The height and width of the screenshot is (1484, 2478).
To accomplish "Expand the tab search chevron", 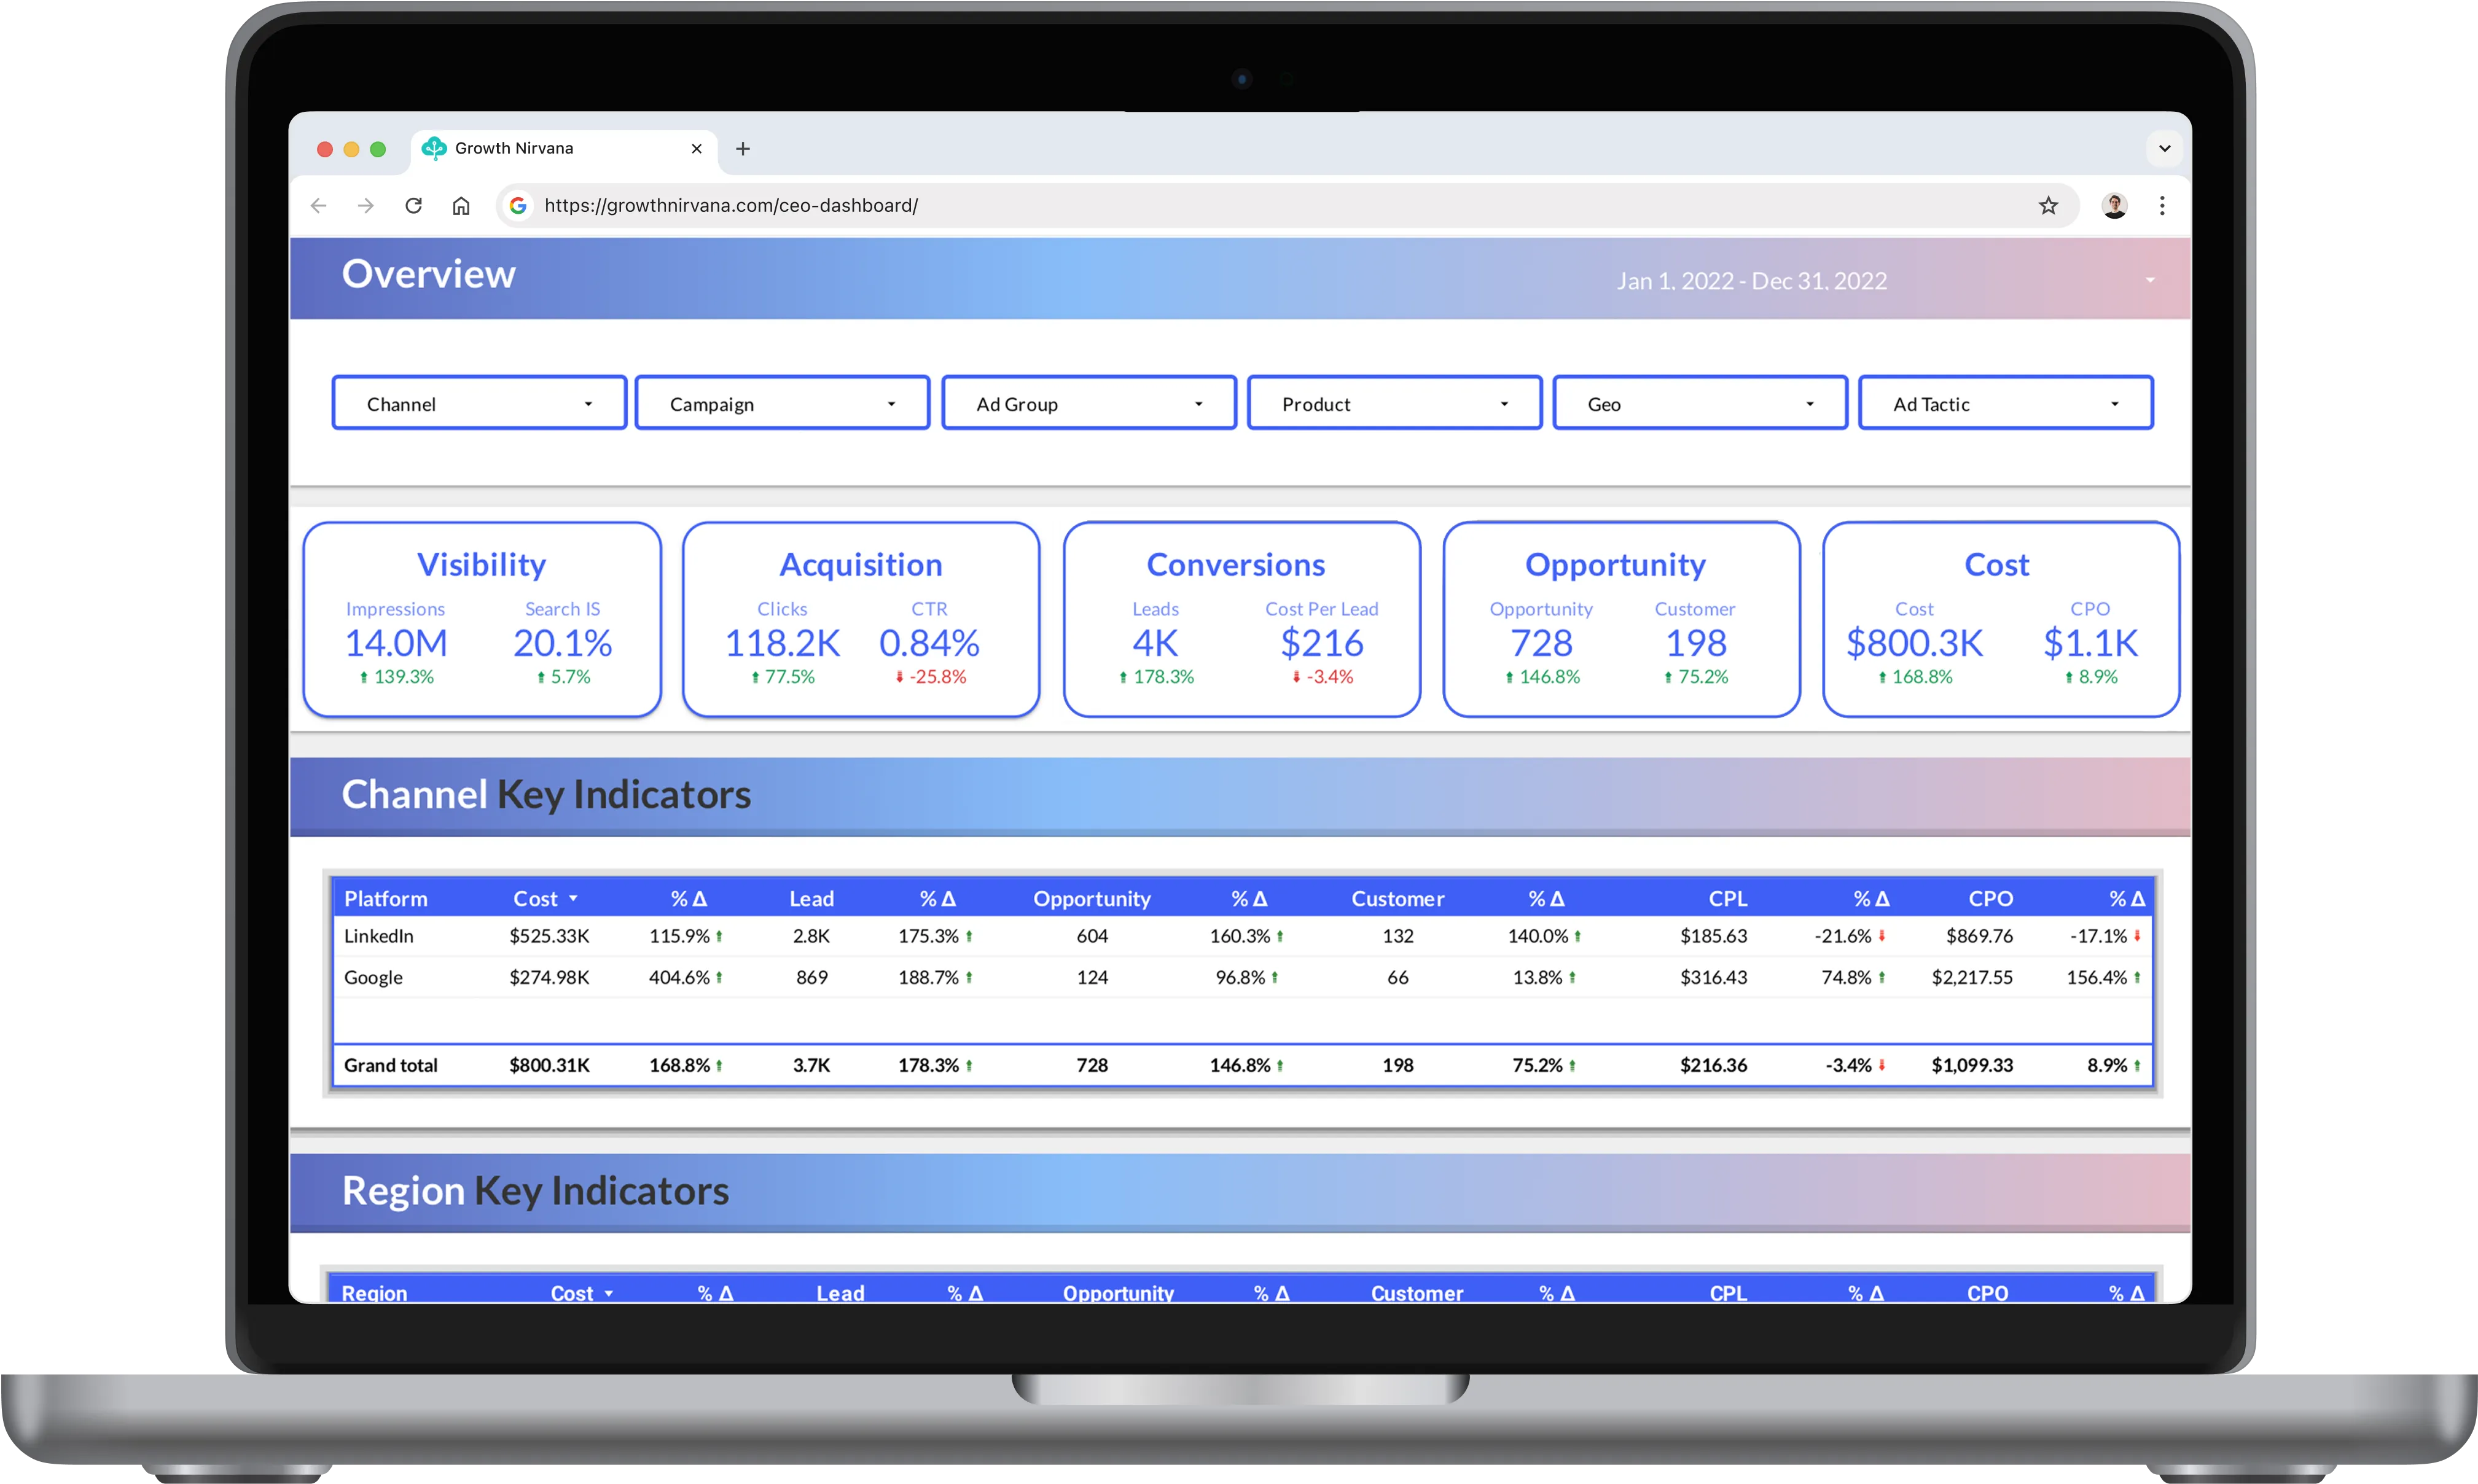I will [x=2165, y=149].
